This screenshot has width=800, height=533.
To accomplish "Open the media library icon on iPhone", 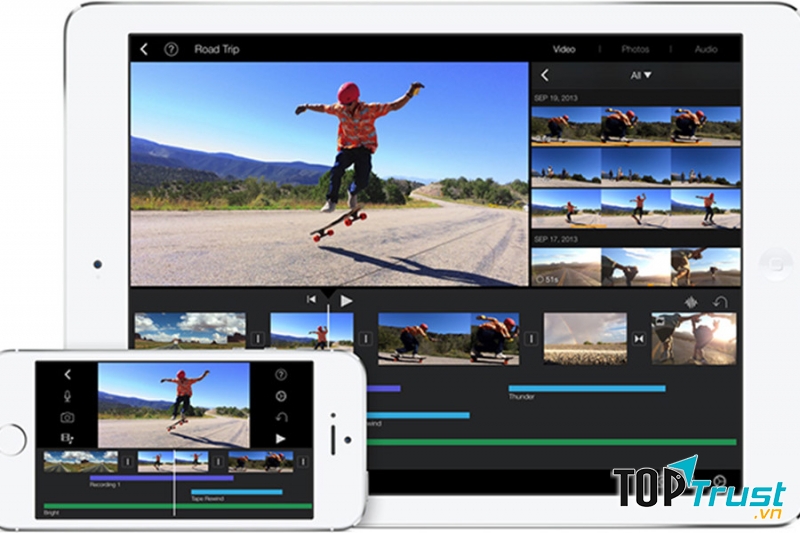I will [x=67, y=439].
